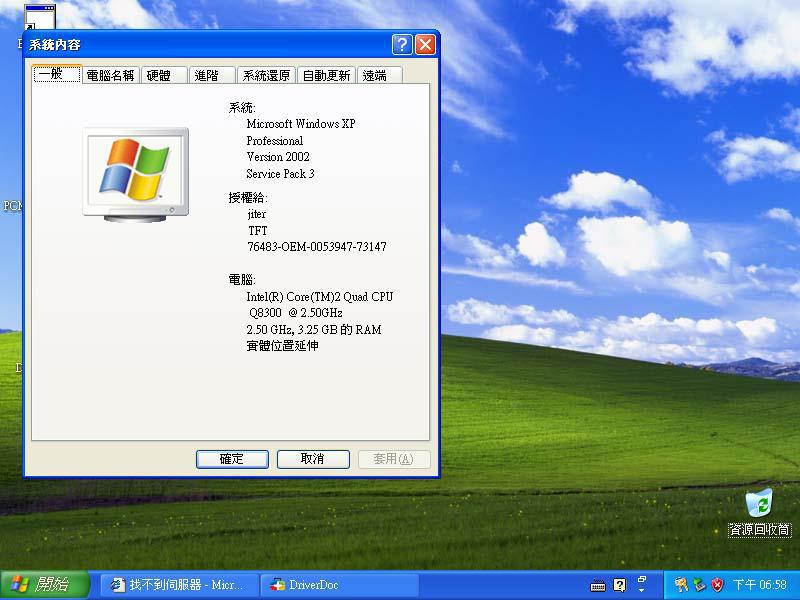This screenshot has height=600, width=800.
Task: Open the language bar help question-mark icon
Action: pos(619,585)
